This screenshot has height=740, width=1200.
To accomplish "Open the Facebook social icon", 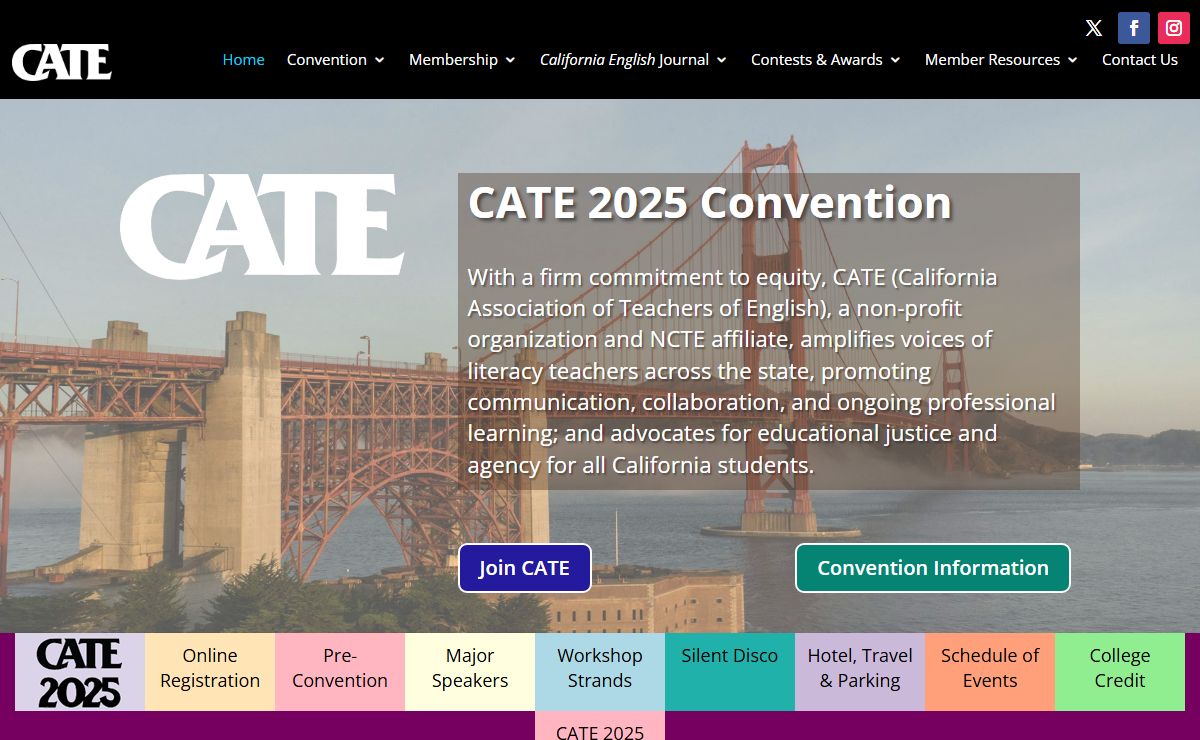I will [x=1134, y=28].
